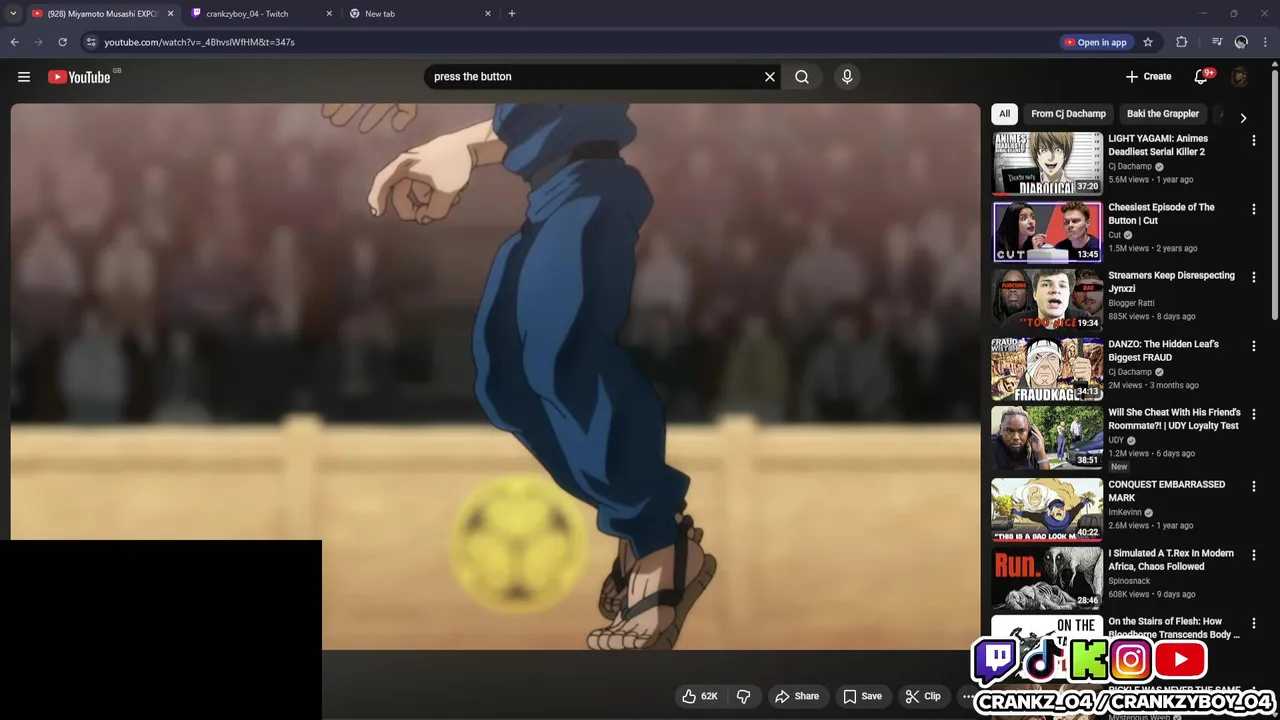Open a new browser tab
The image size is (1280, 720).
512,14
